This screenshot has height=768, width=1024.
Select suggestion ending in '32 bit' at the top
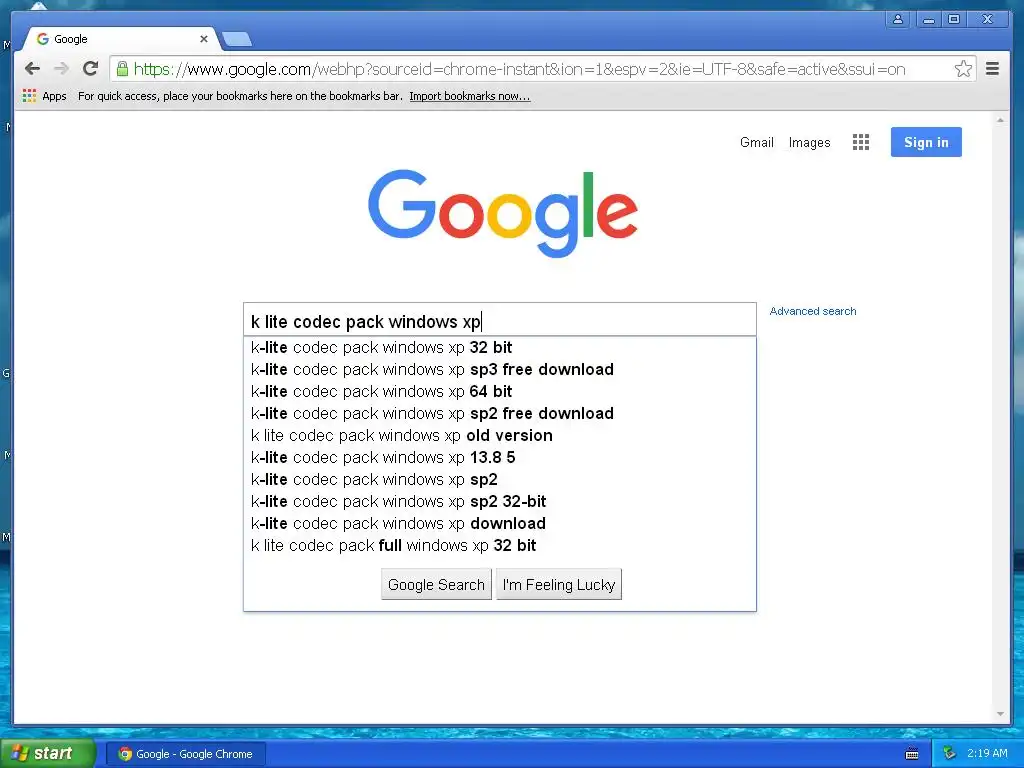(500, 347)
